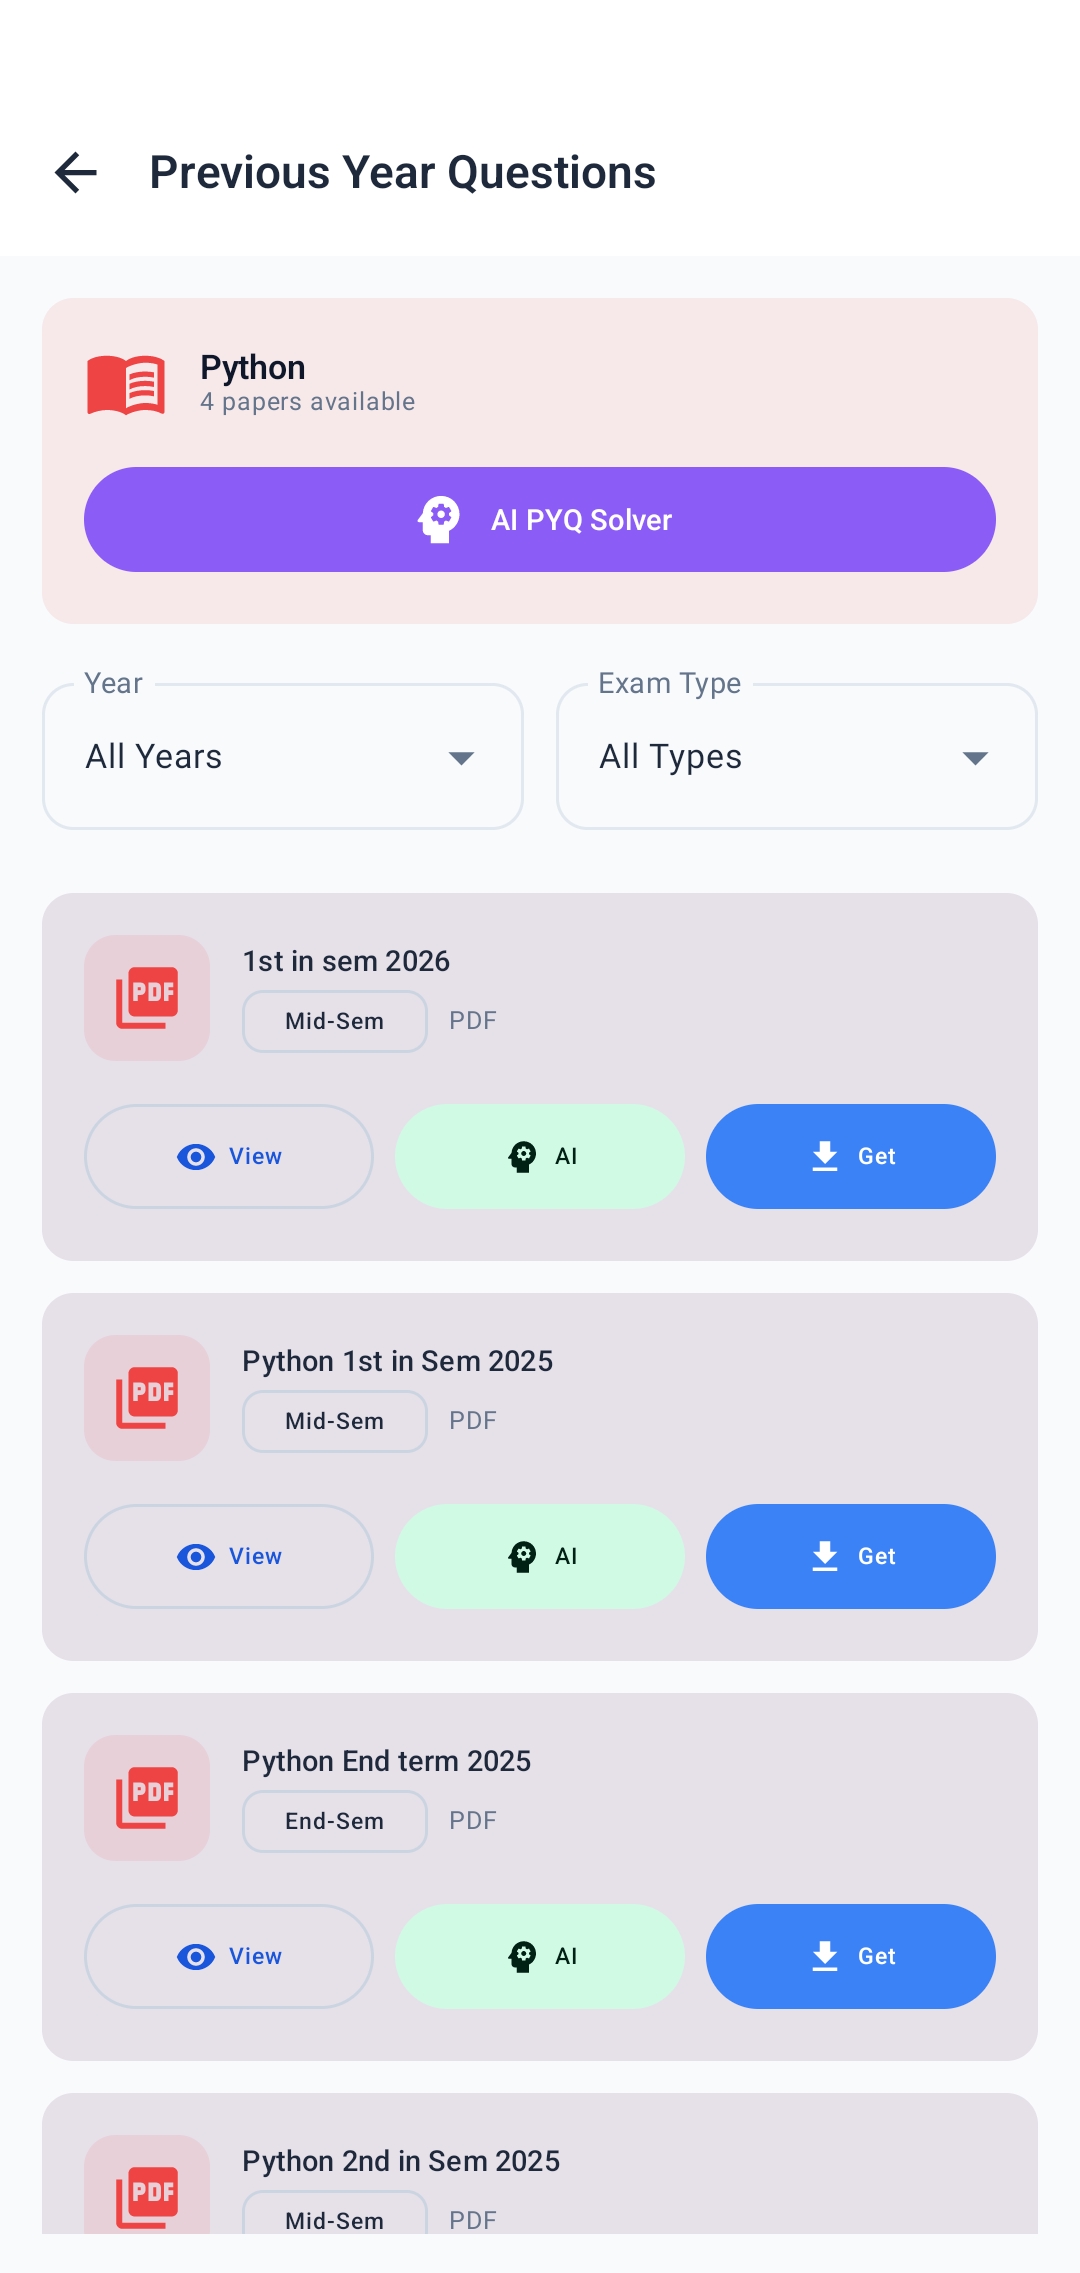Tap the PDF icon for Python 1st in Sem 2025
Screen dimensions: 1080x2273
pyautogui.click(x=146, y=1397)
